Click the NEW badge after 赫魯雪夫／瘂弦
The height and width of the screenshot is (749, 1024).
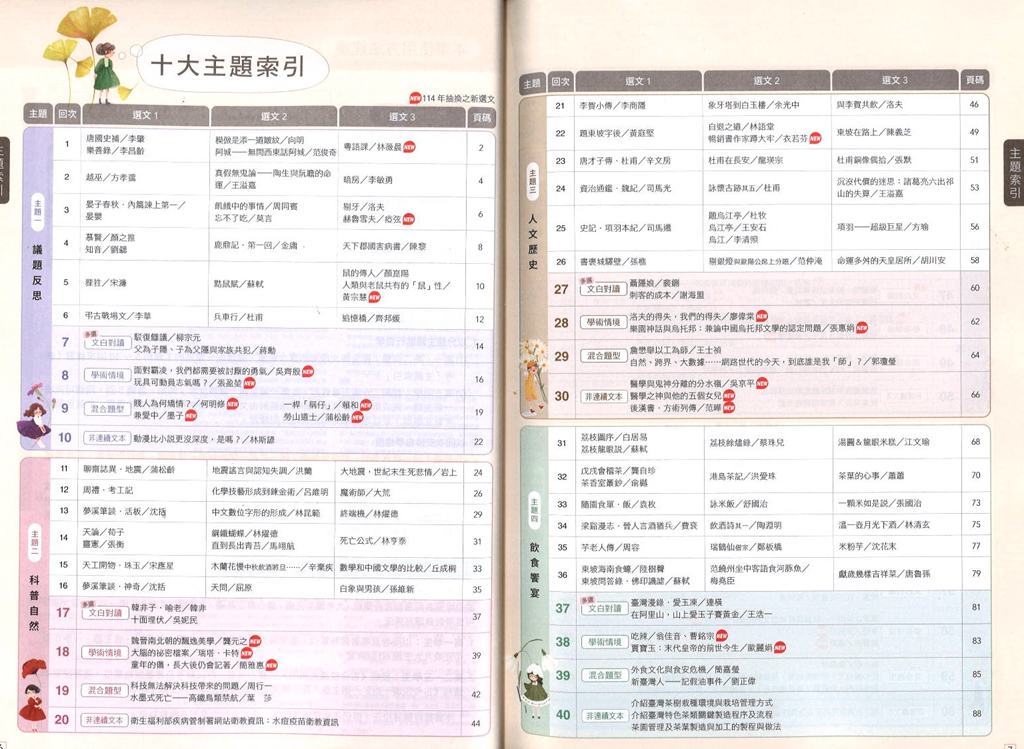[x=409, y=219]
